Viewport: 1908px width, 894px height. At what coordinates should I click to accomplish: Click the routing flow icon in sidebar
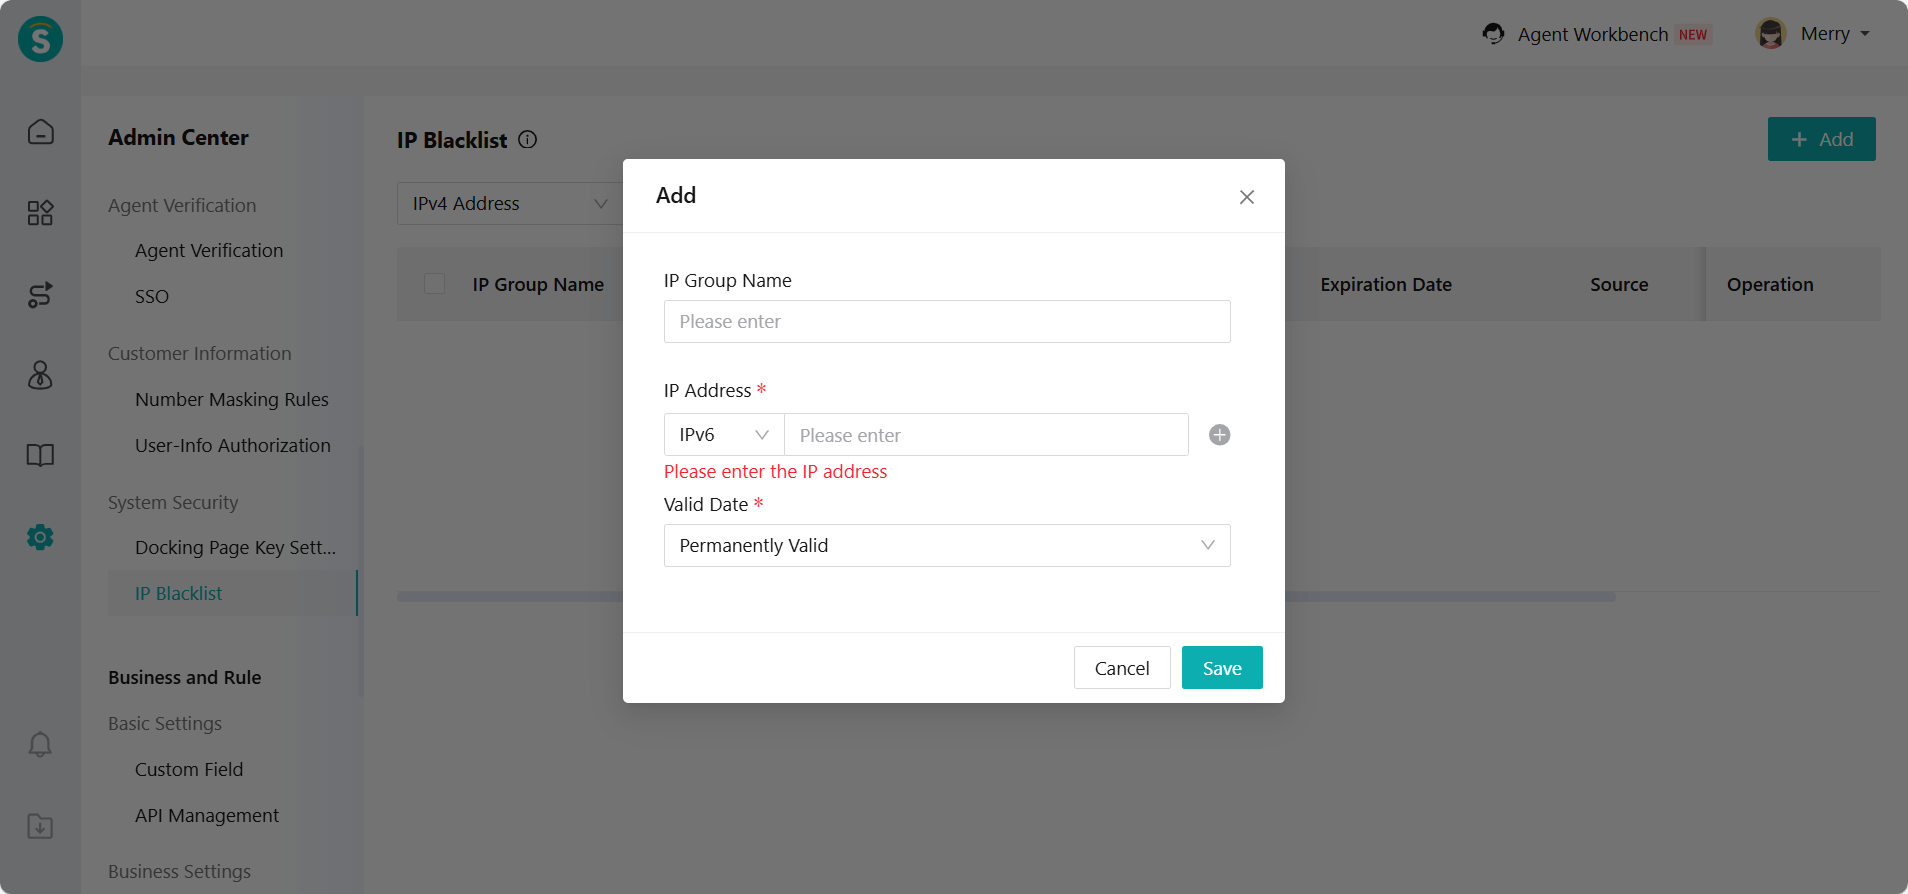[40, 295]
